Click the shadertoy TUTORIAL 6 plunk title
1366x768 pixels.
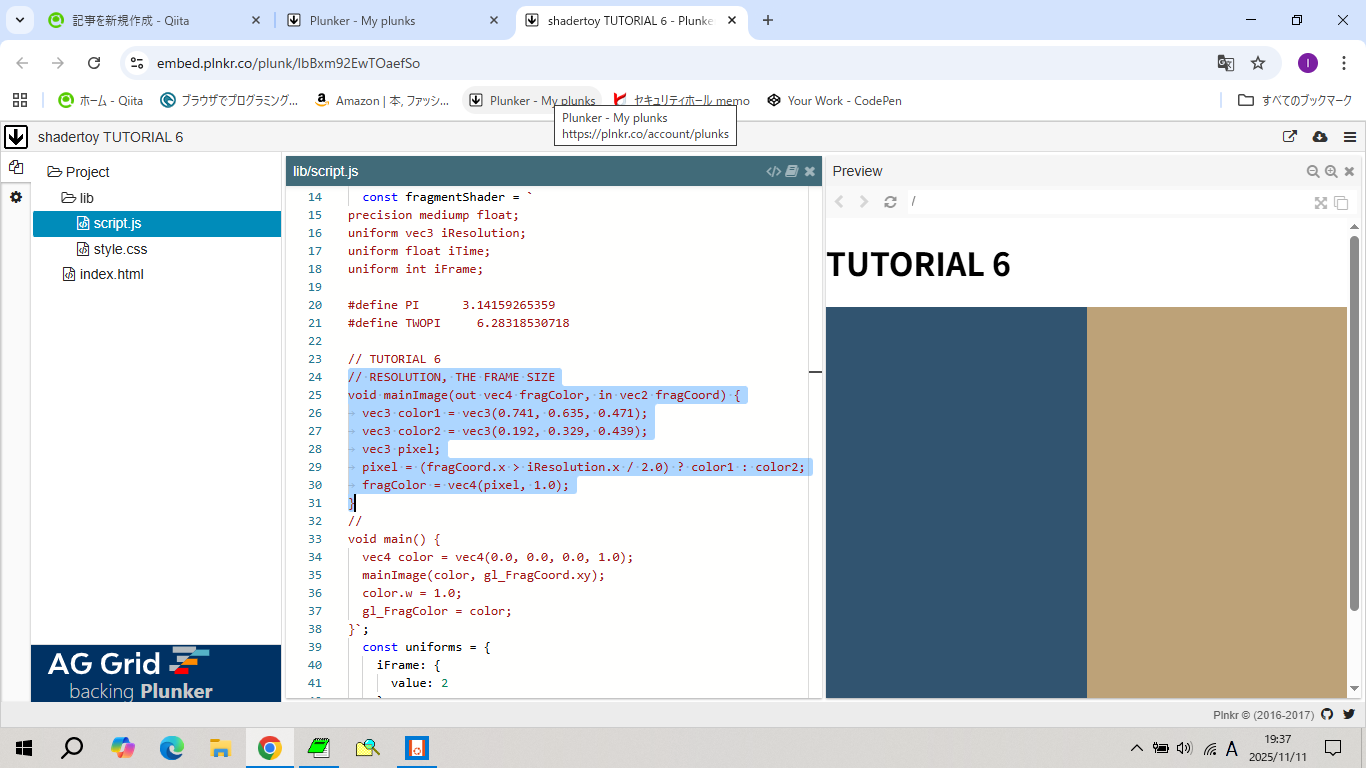[111, 137]
